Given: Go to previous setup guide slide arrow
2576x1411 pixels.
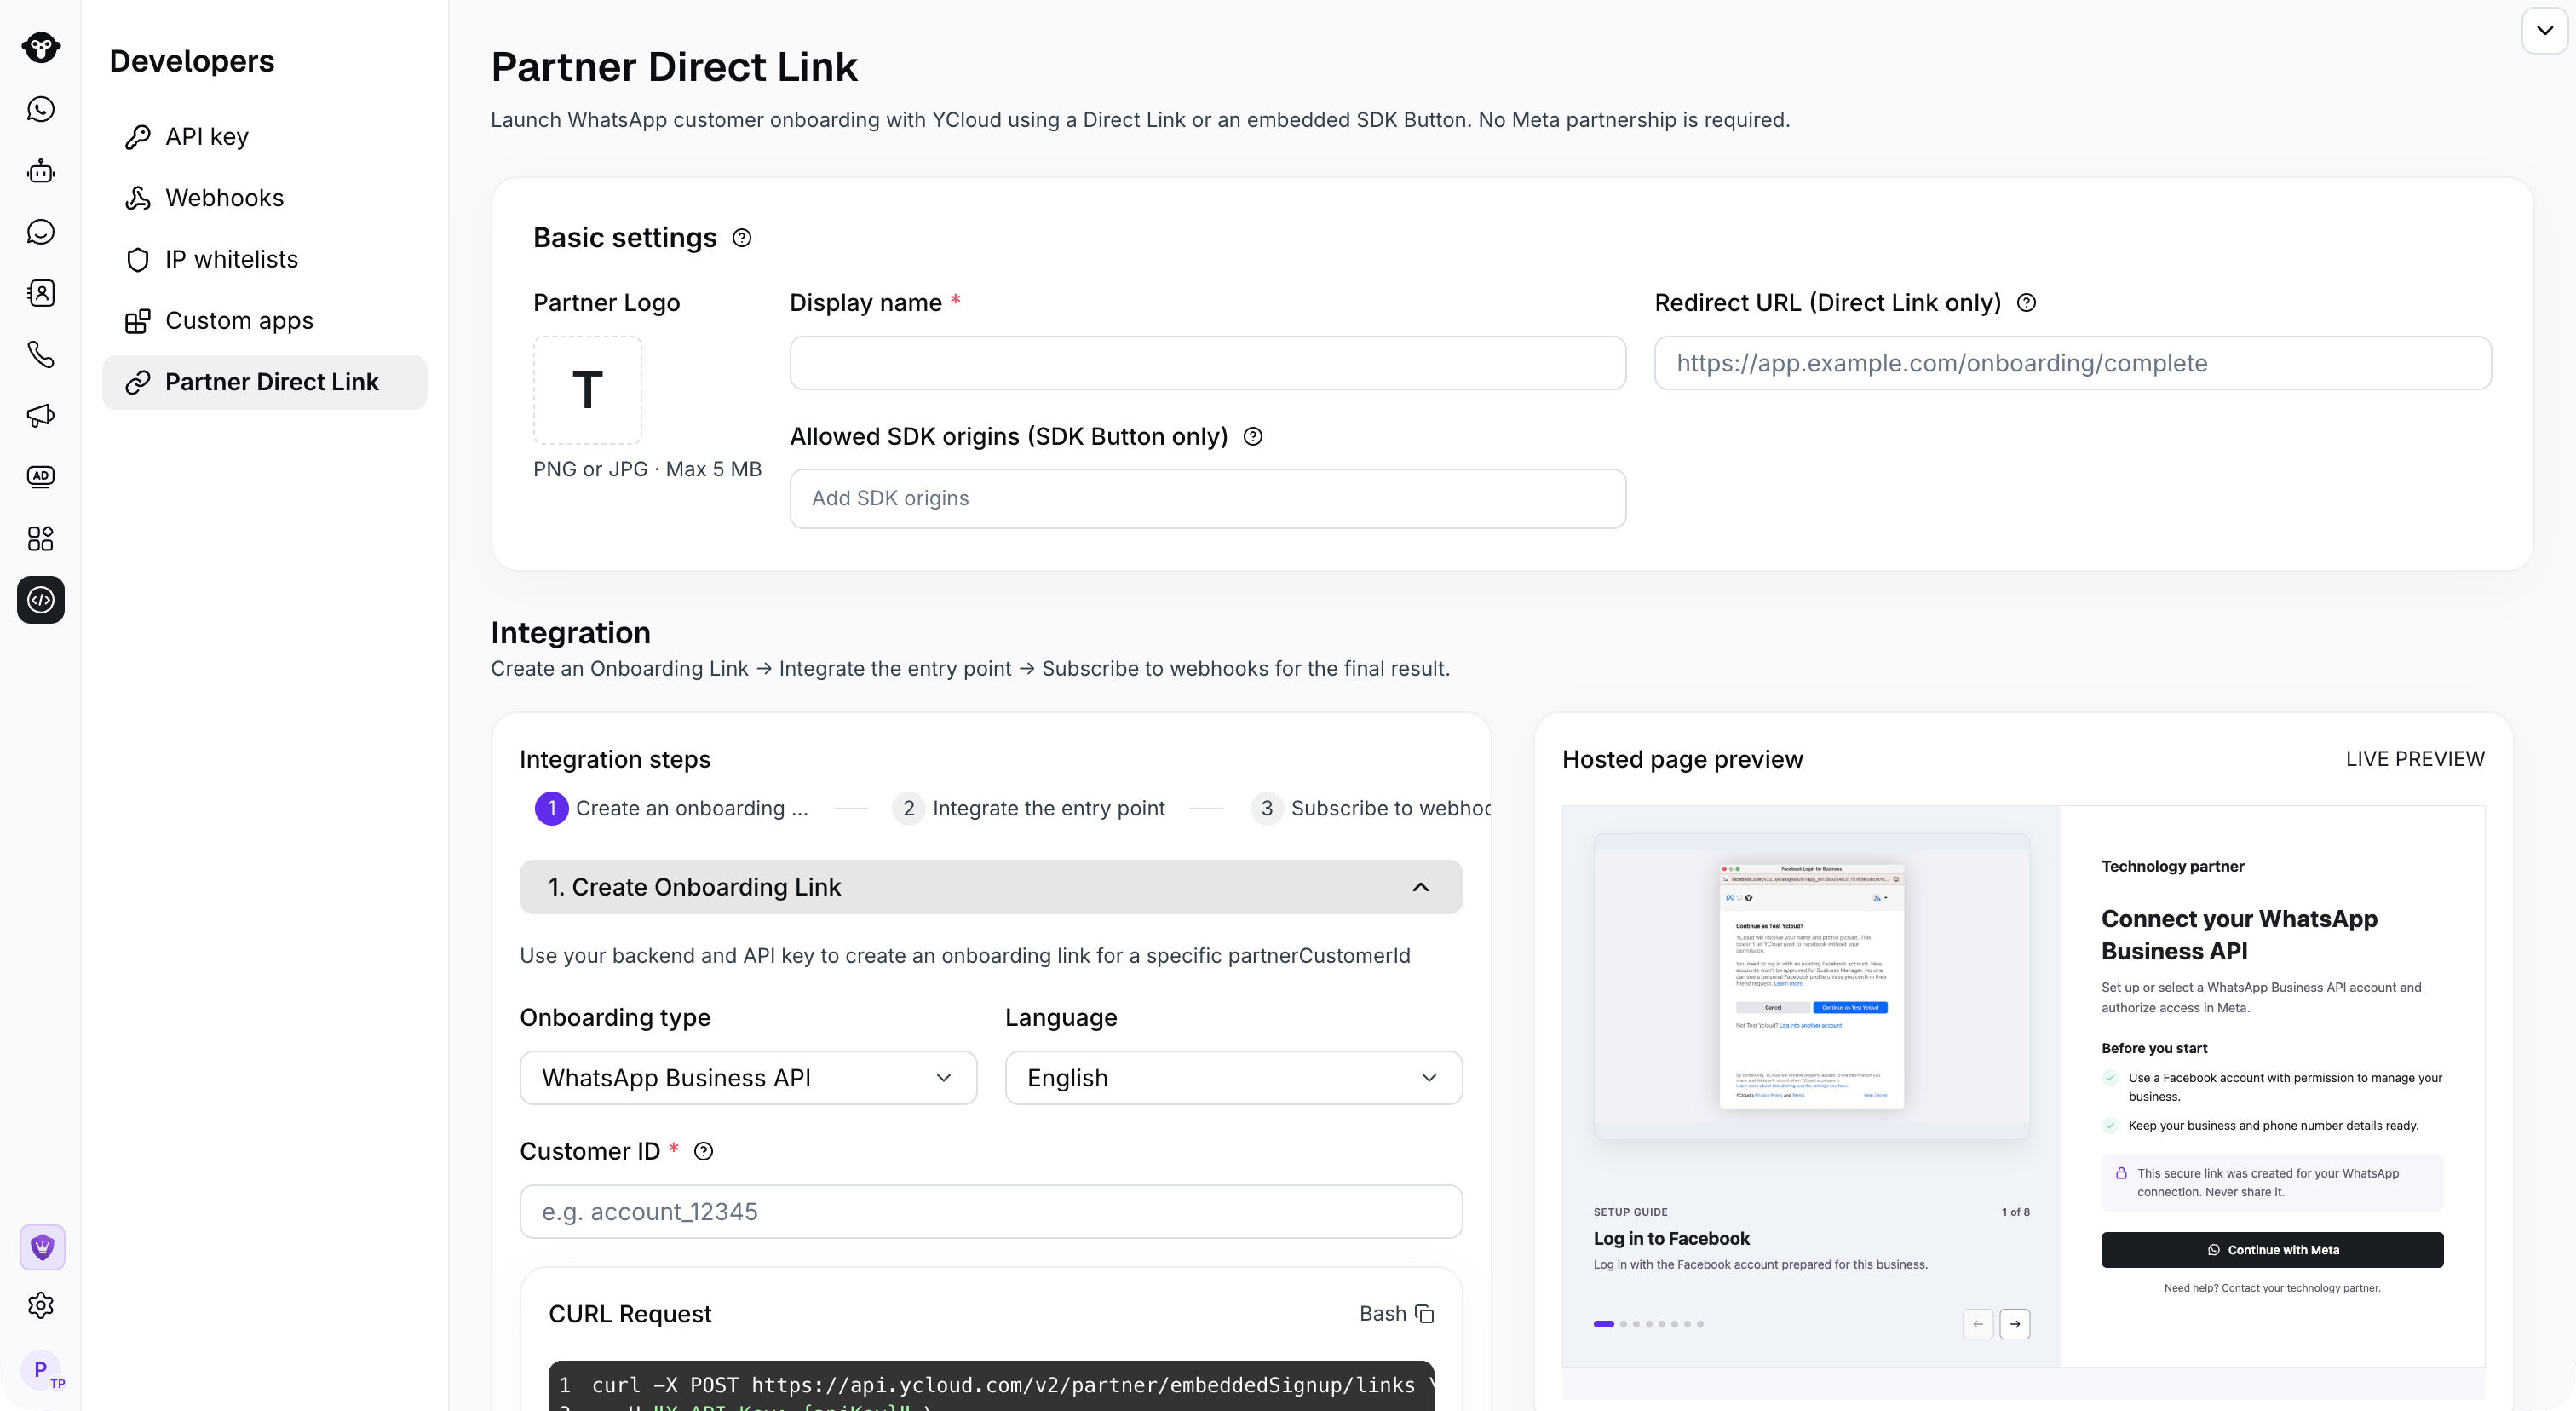Looking at the screenshot, I should coord(1978,1324).
